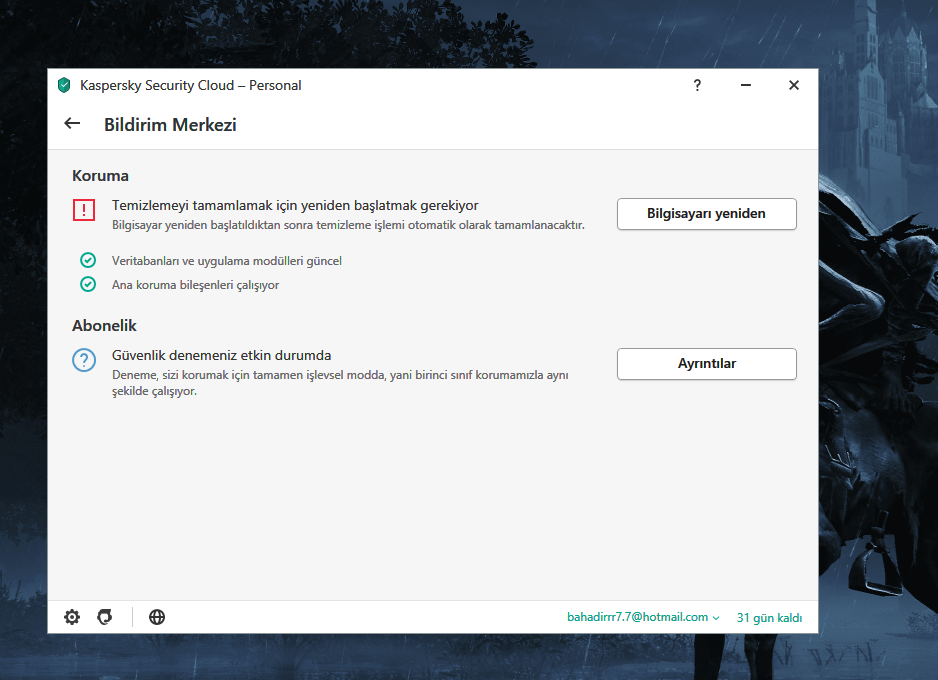Select the text Temizlemeyi tamamlamak için yeniden başlatmak gerekiyor
This screenshot has width=938, height=680.
coord(295,206)
